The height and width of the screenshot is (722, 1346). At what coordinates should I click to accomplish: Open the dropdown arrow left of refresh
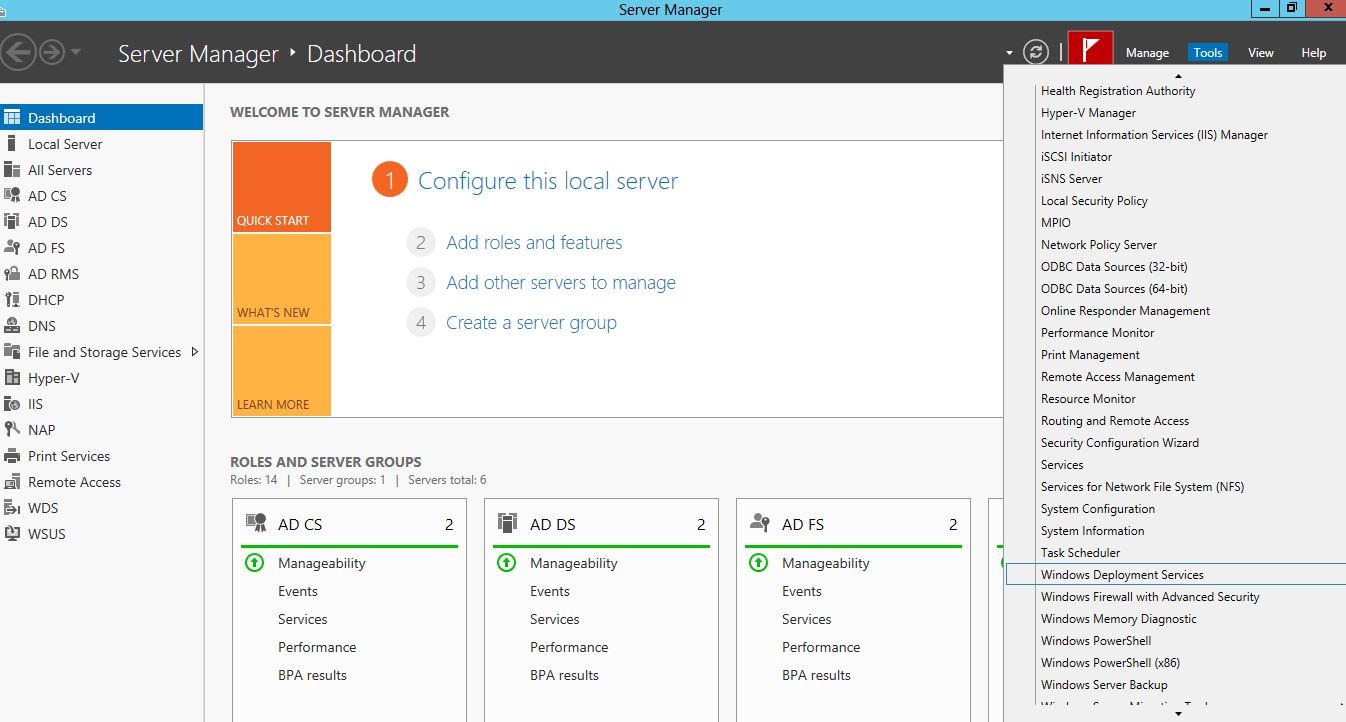pos(1010,53)
